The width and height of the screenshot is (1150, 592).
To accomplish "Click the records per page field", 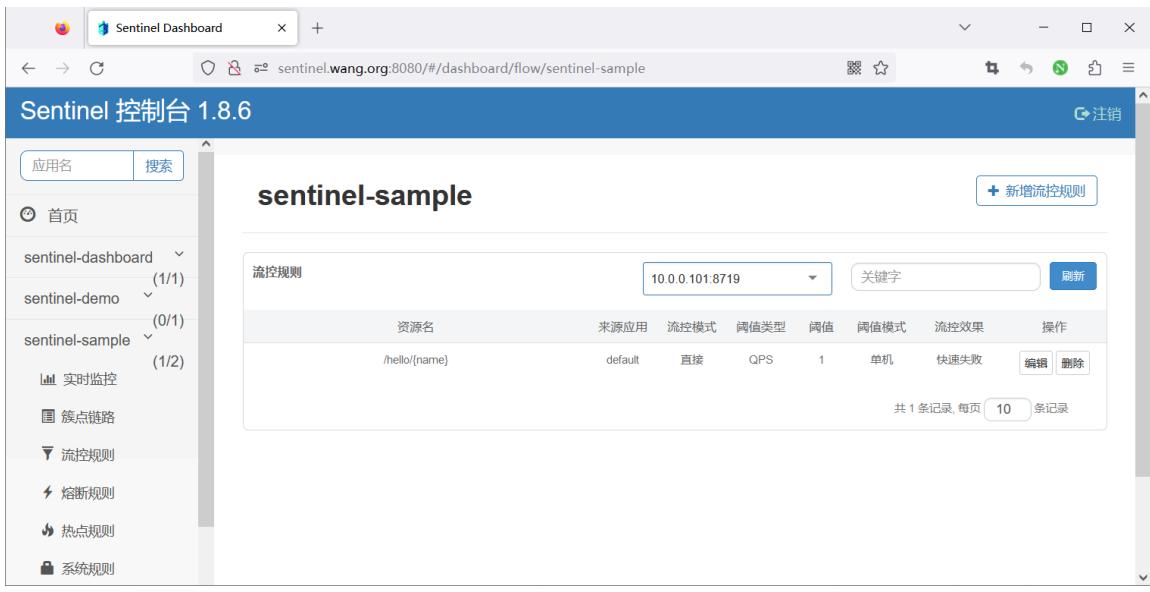I will click(1007, 409).
